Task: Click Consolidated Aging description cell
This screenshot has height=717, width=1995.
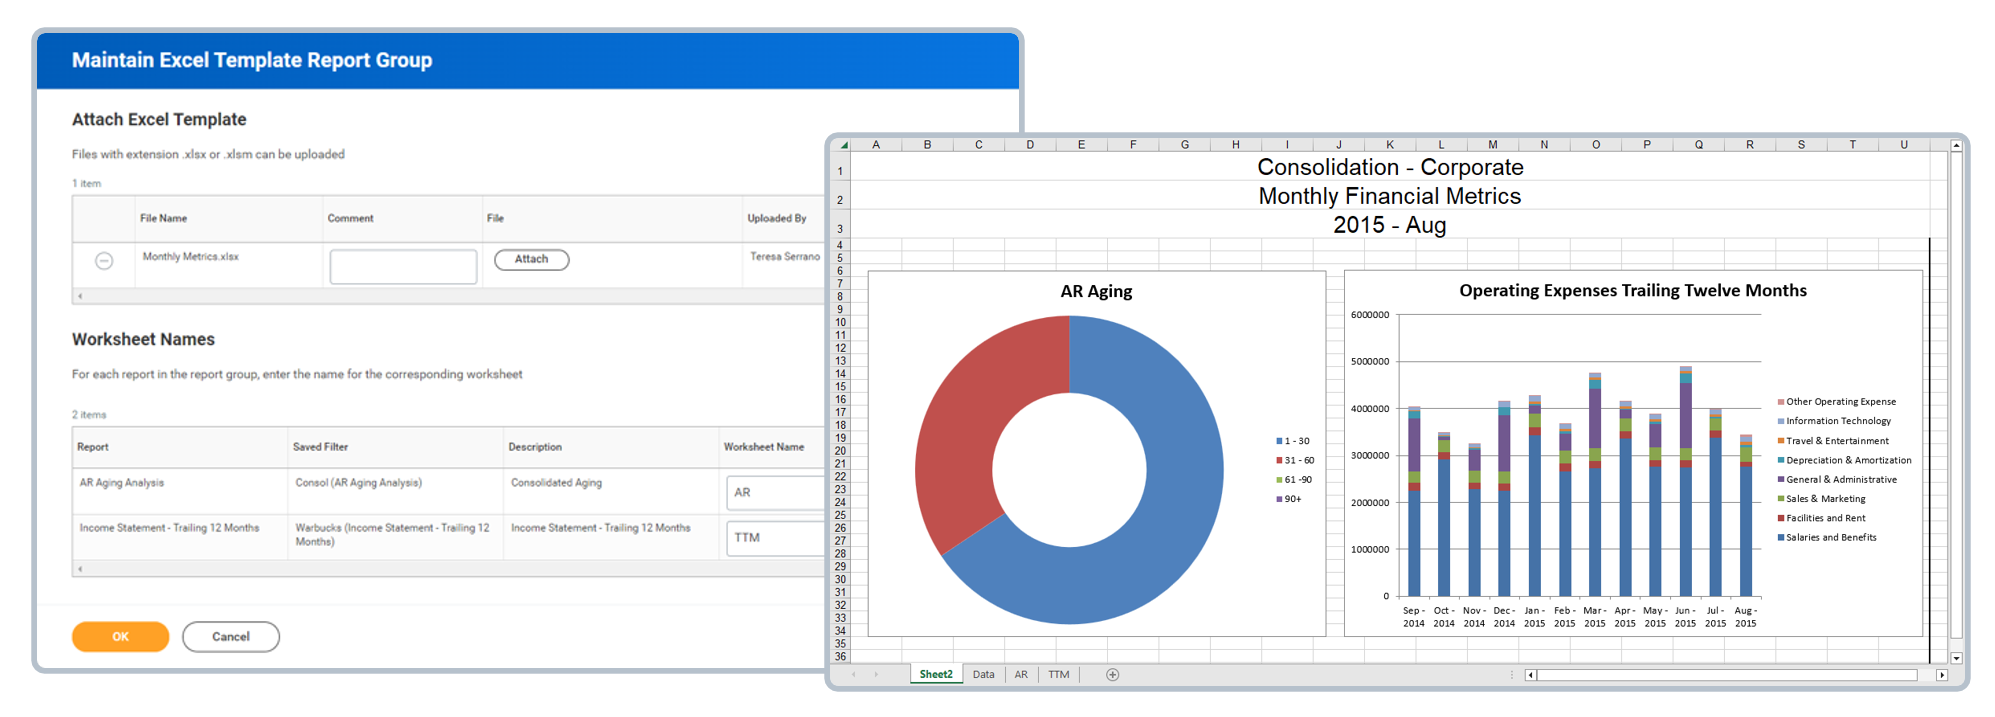Action: [x=556, y=483]
